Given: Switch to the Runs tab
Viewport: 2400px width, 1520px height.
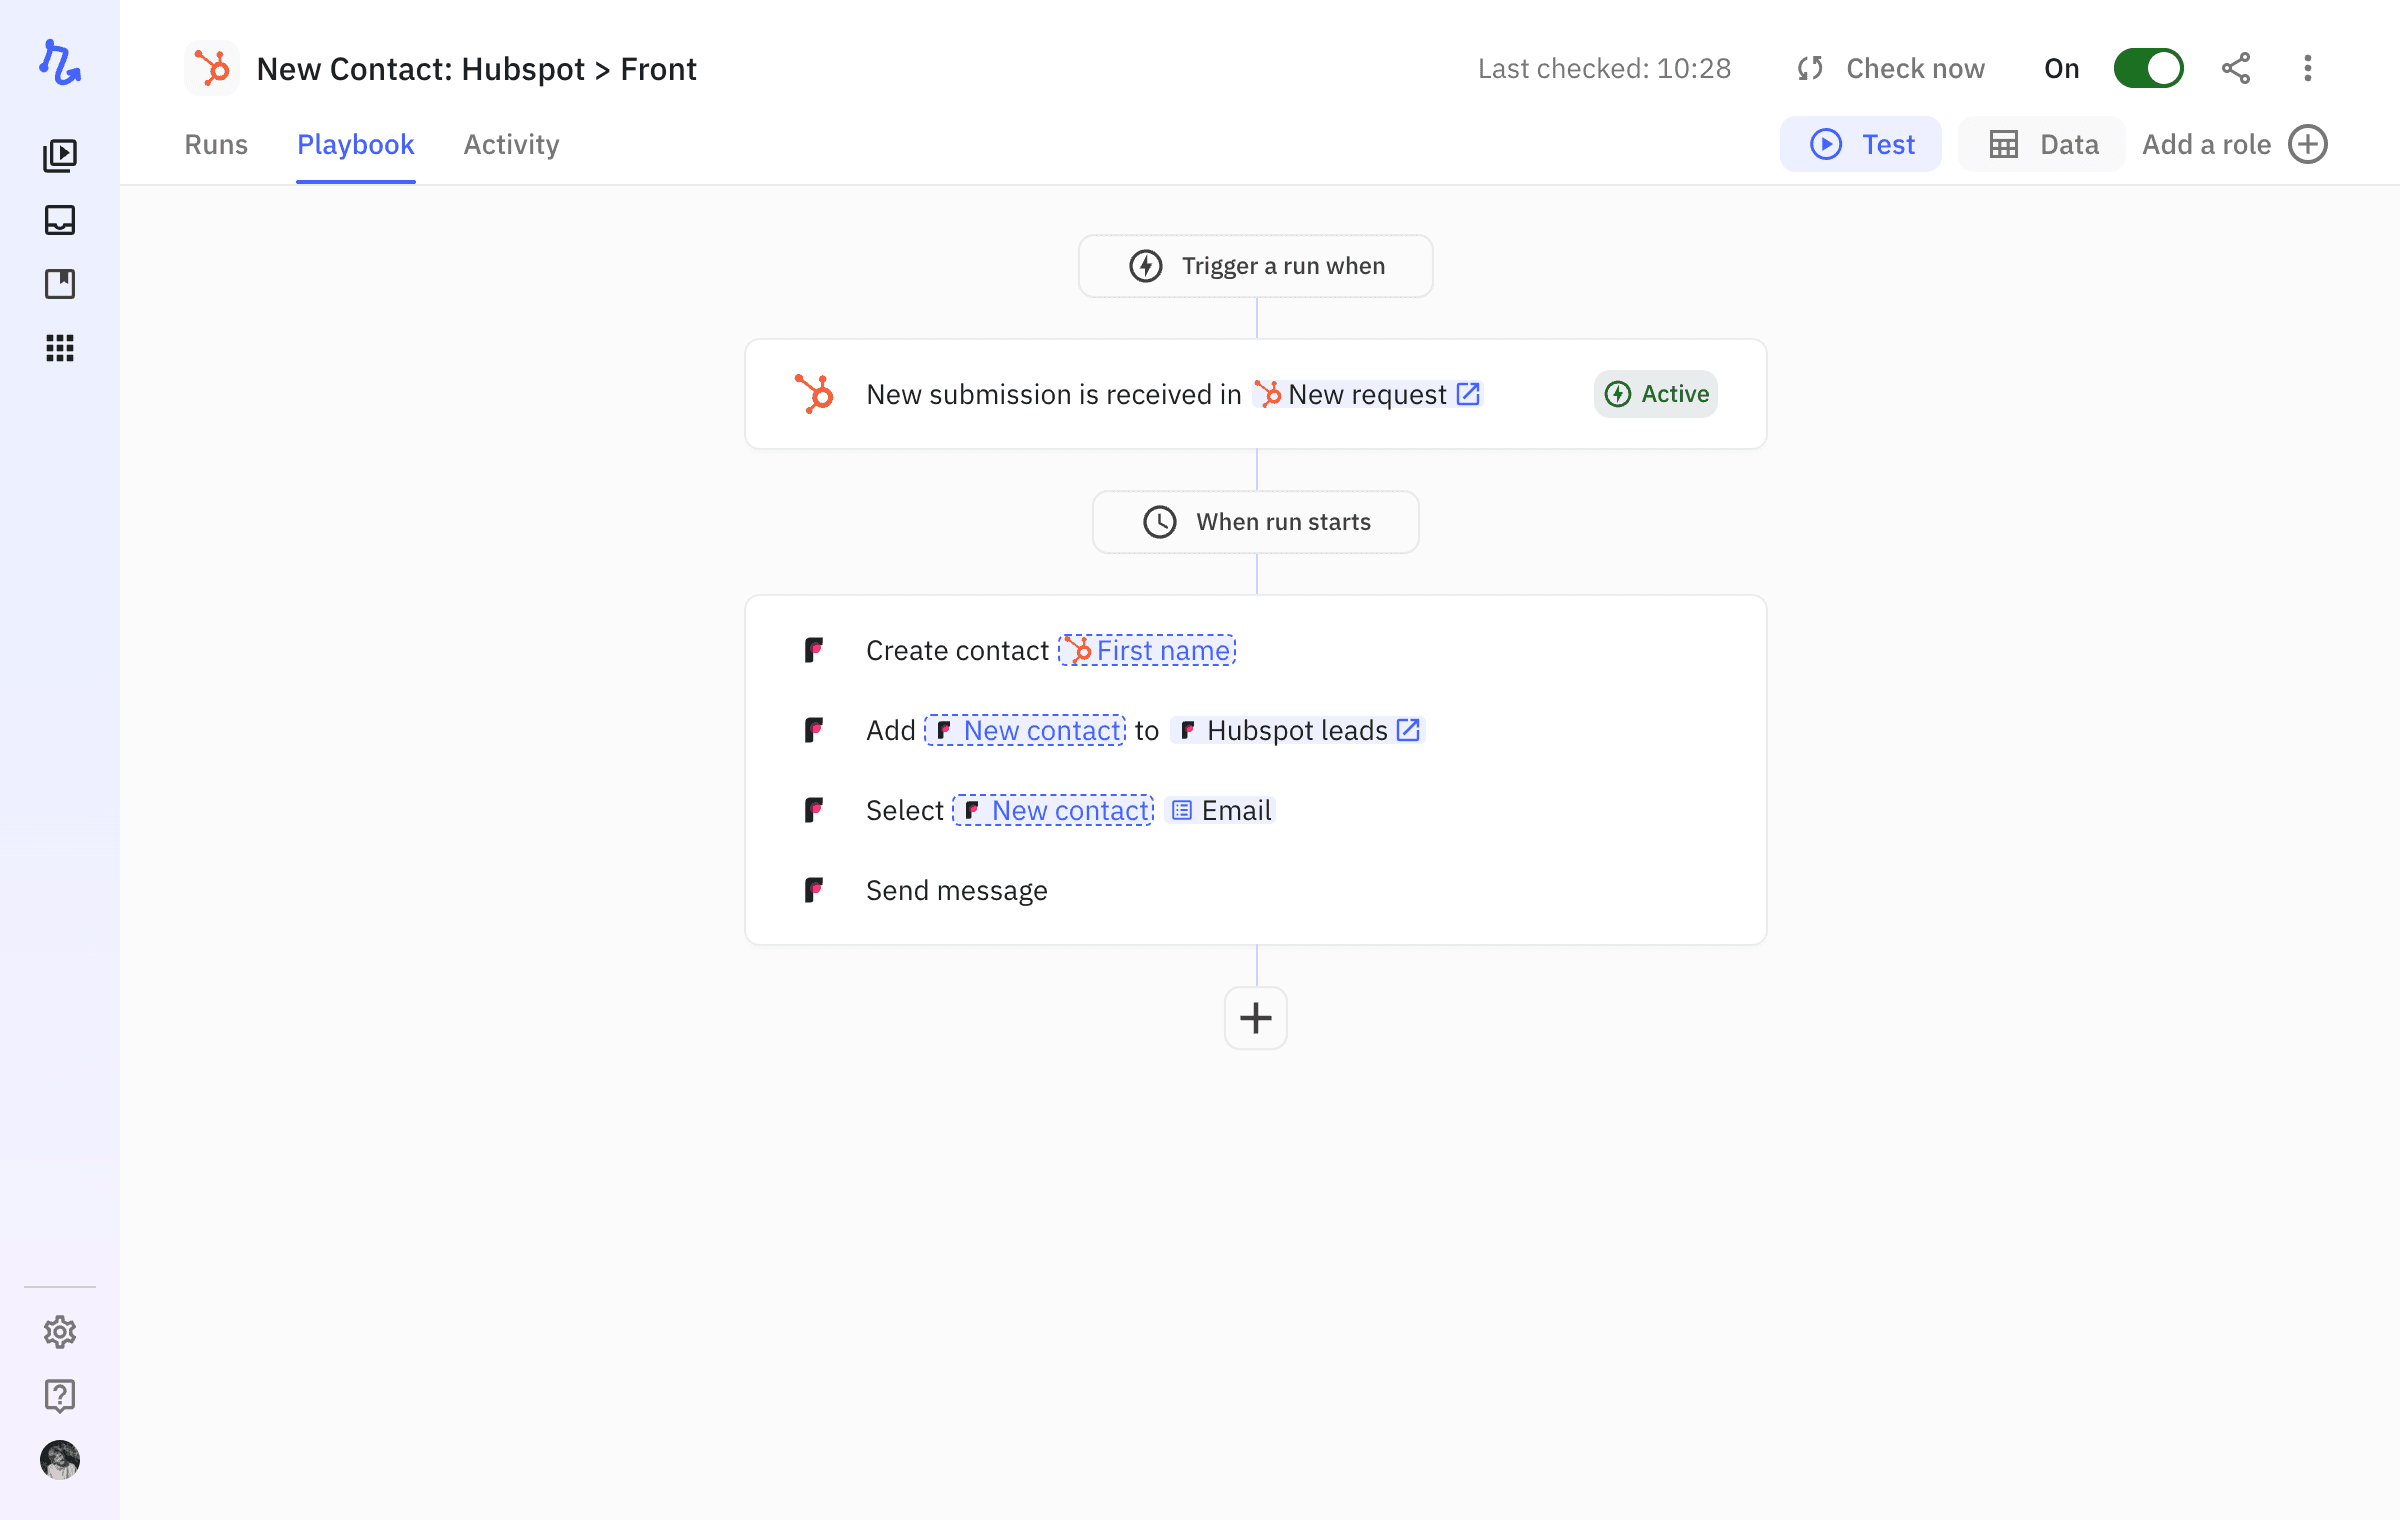Looking at the screenshot, I should pos(216,144).
